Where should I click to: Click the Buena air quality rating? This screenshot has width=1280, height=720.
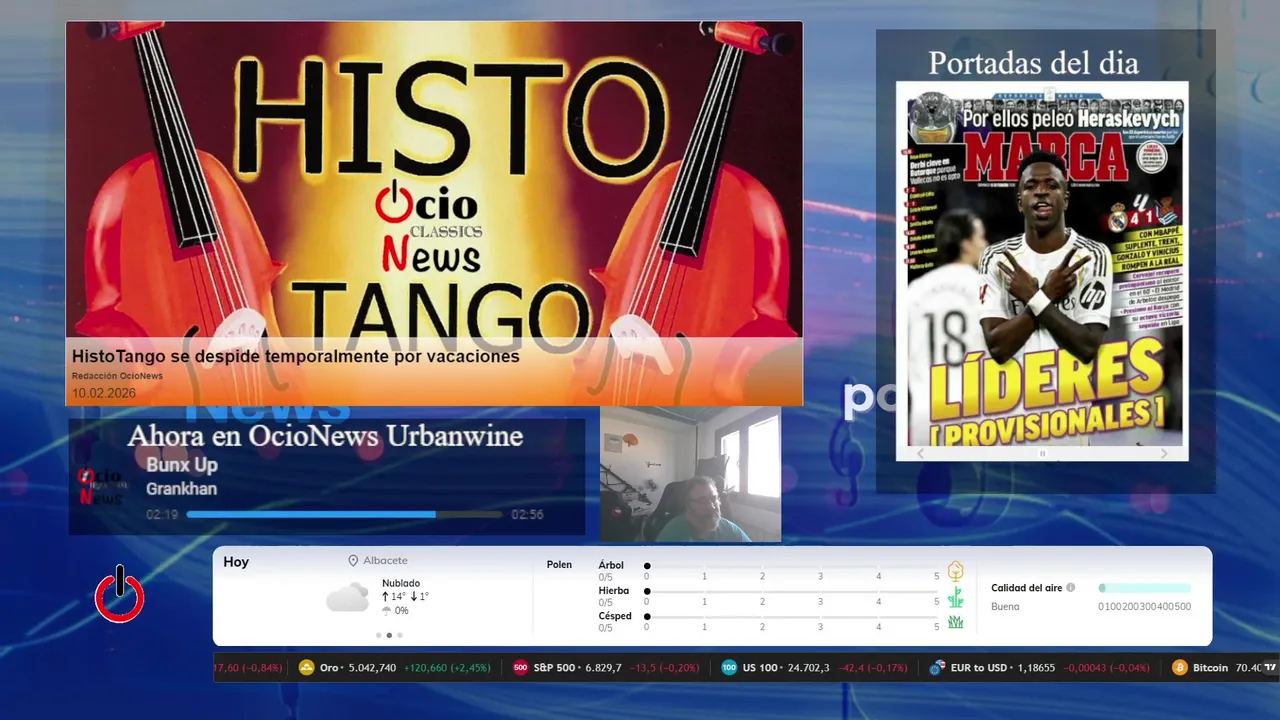tap(1005, 606)
